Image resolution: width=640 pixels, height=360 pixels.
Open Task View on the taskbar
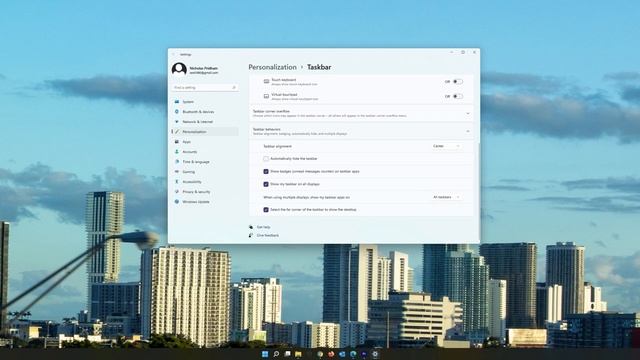(x=287, y=354)
